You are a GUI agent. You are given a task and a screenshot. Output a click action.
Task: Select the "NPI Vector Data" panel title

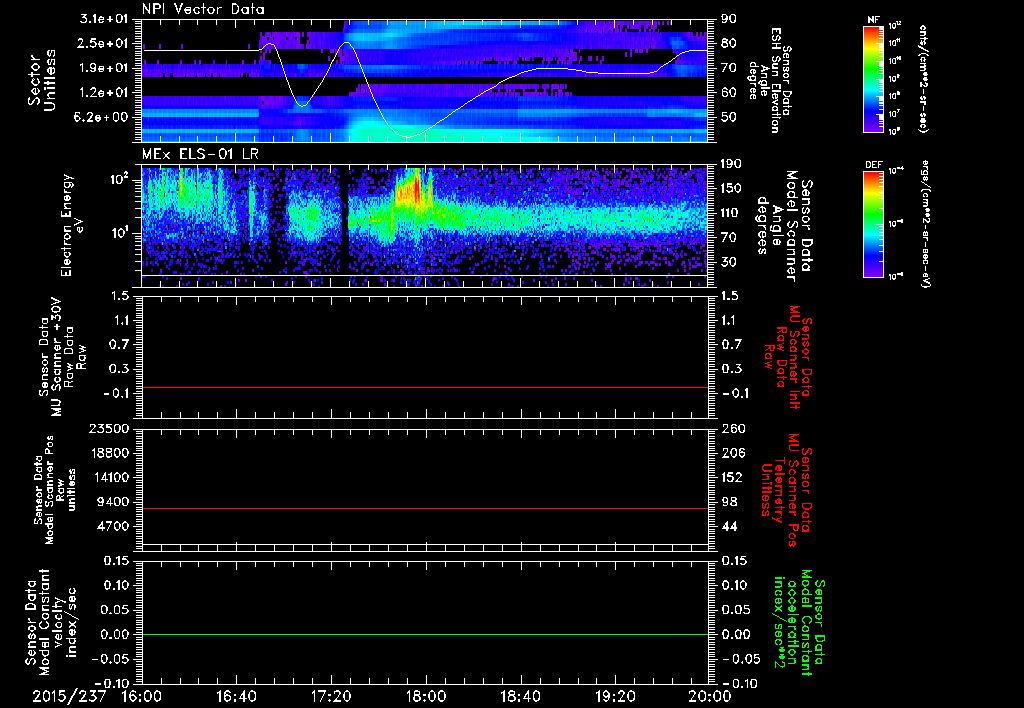tap(204, 9)
